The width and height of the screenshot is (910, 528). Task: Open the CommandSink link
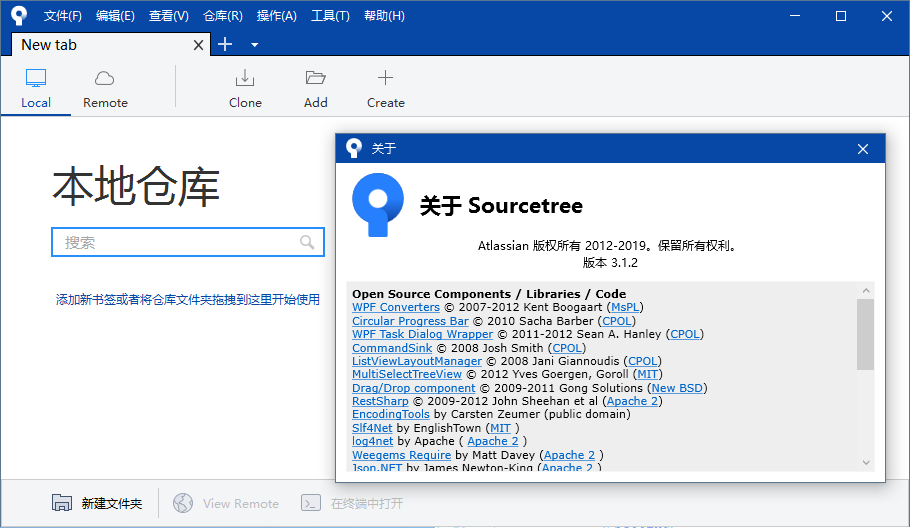tap(392, 348)
